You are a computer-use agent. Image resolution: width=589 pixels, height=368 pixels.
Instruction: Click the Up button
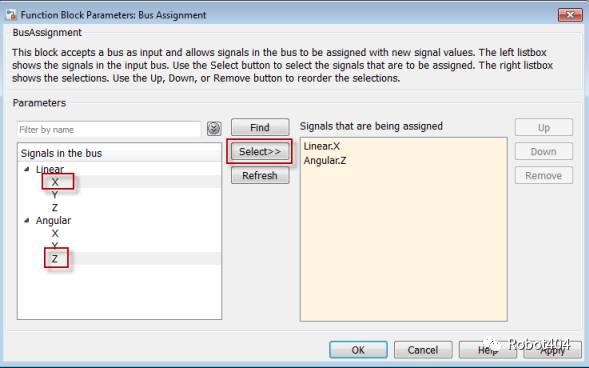point(544,127)
